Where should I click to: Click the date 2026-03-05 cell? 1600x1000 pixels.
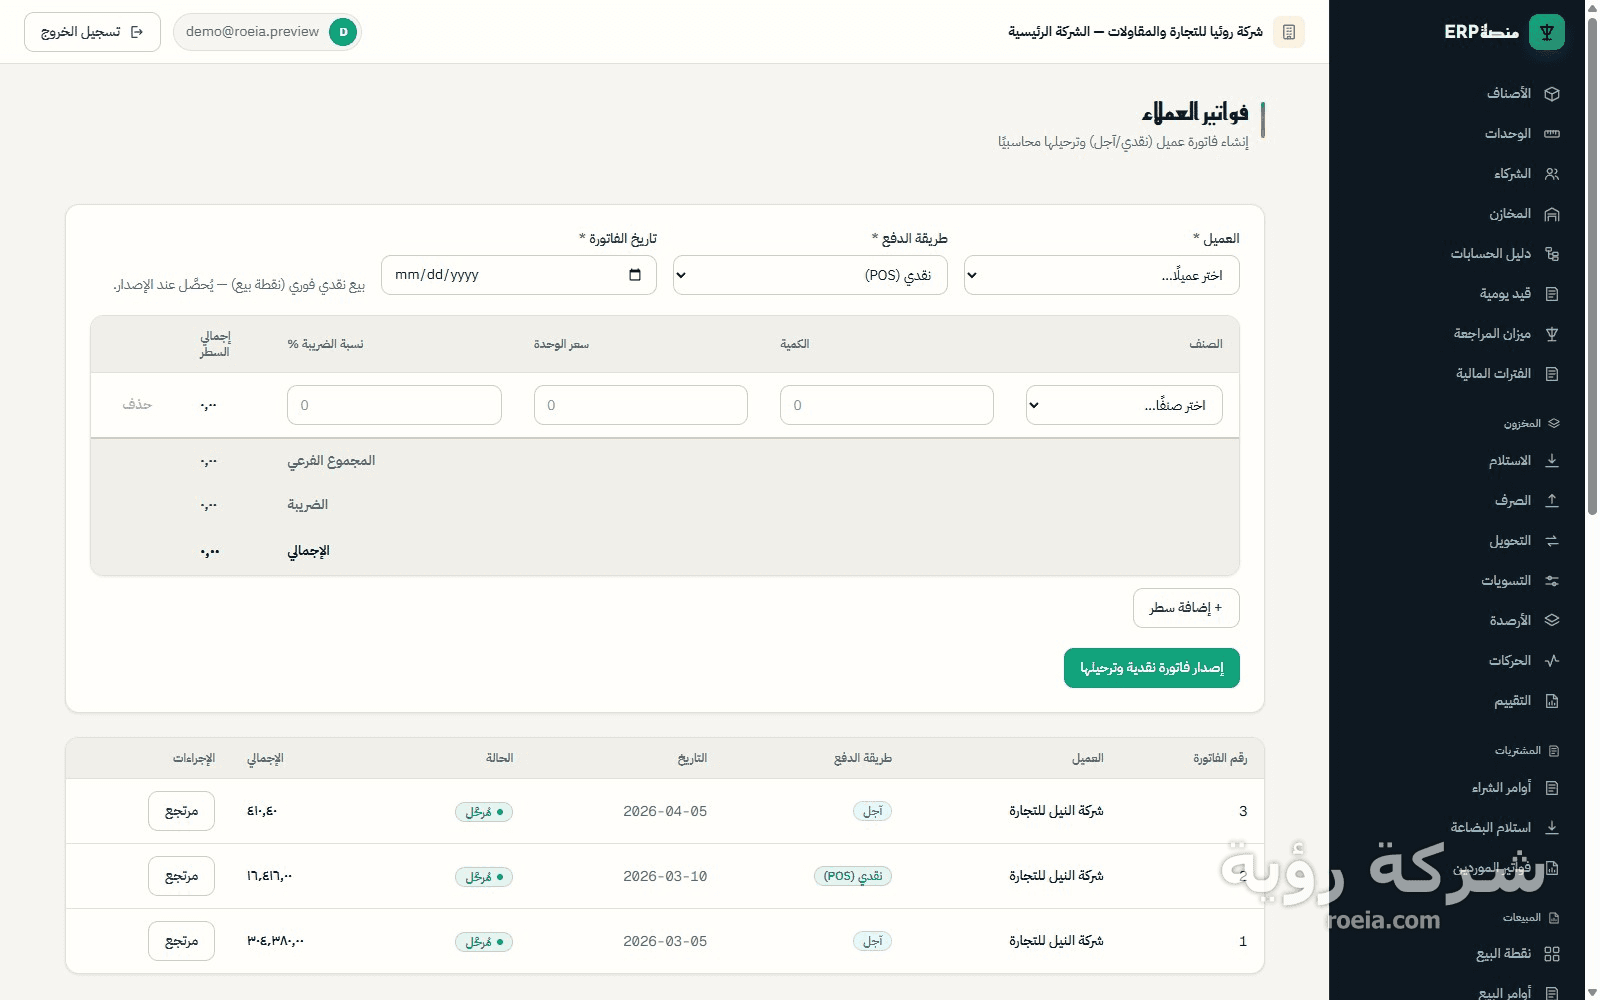click(665, 941)
